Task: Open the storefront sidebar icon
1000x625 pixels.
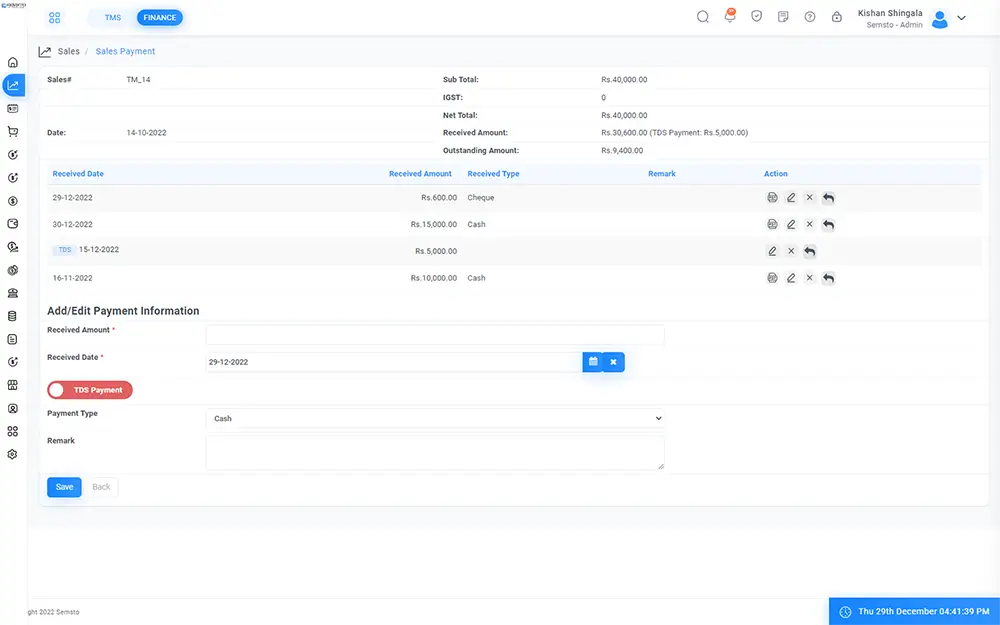Action: (13, 385)
